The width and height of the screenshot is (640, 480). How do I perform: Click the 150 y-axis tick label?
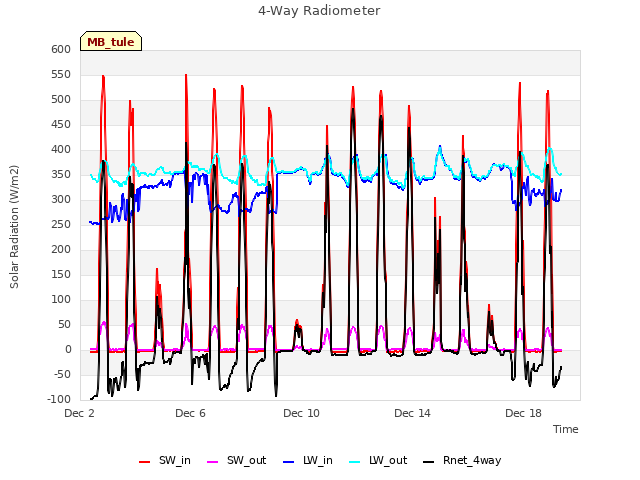(x=61, y=275)
